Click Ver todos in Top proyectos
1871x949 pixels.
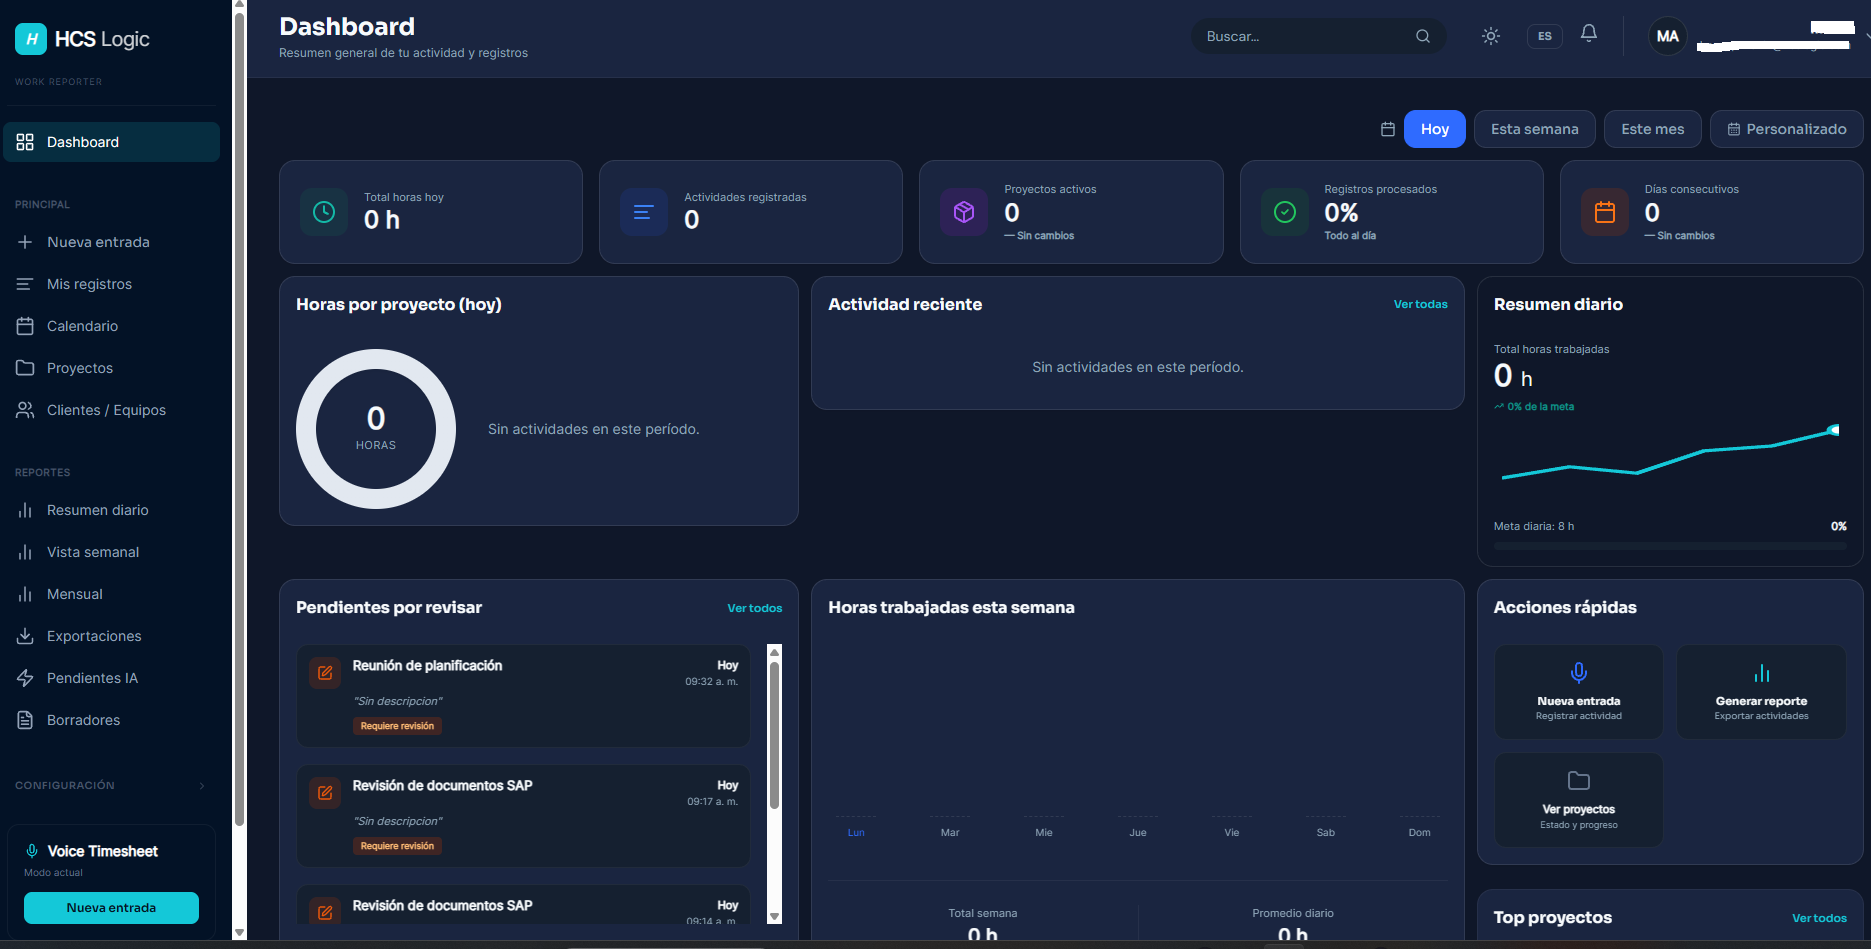(x=1819, y=918)
